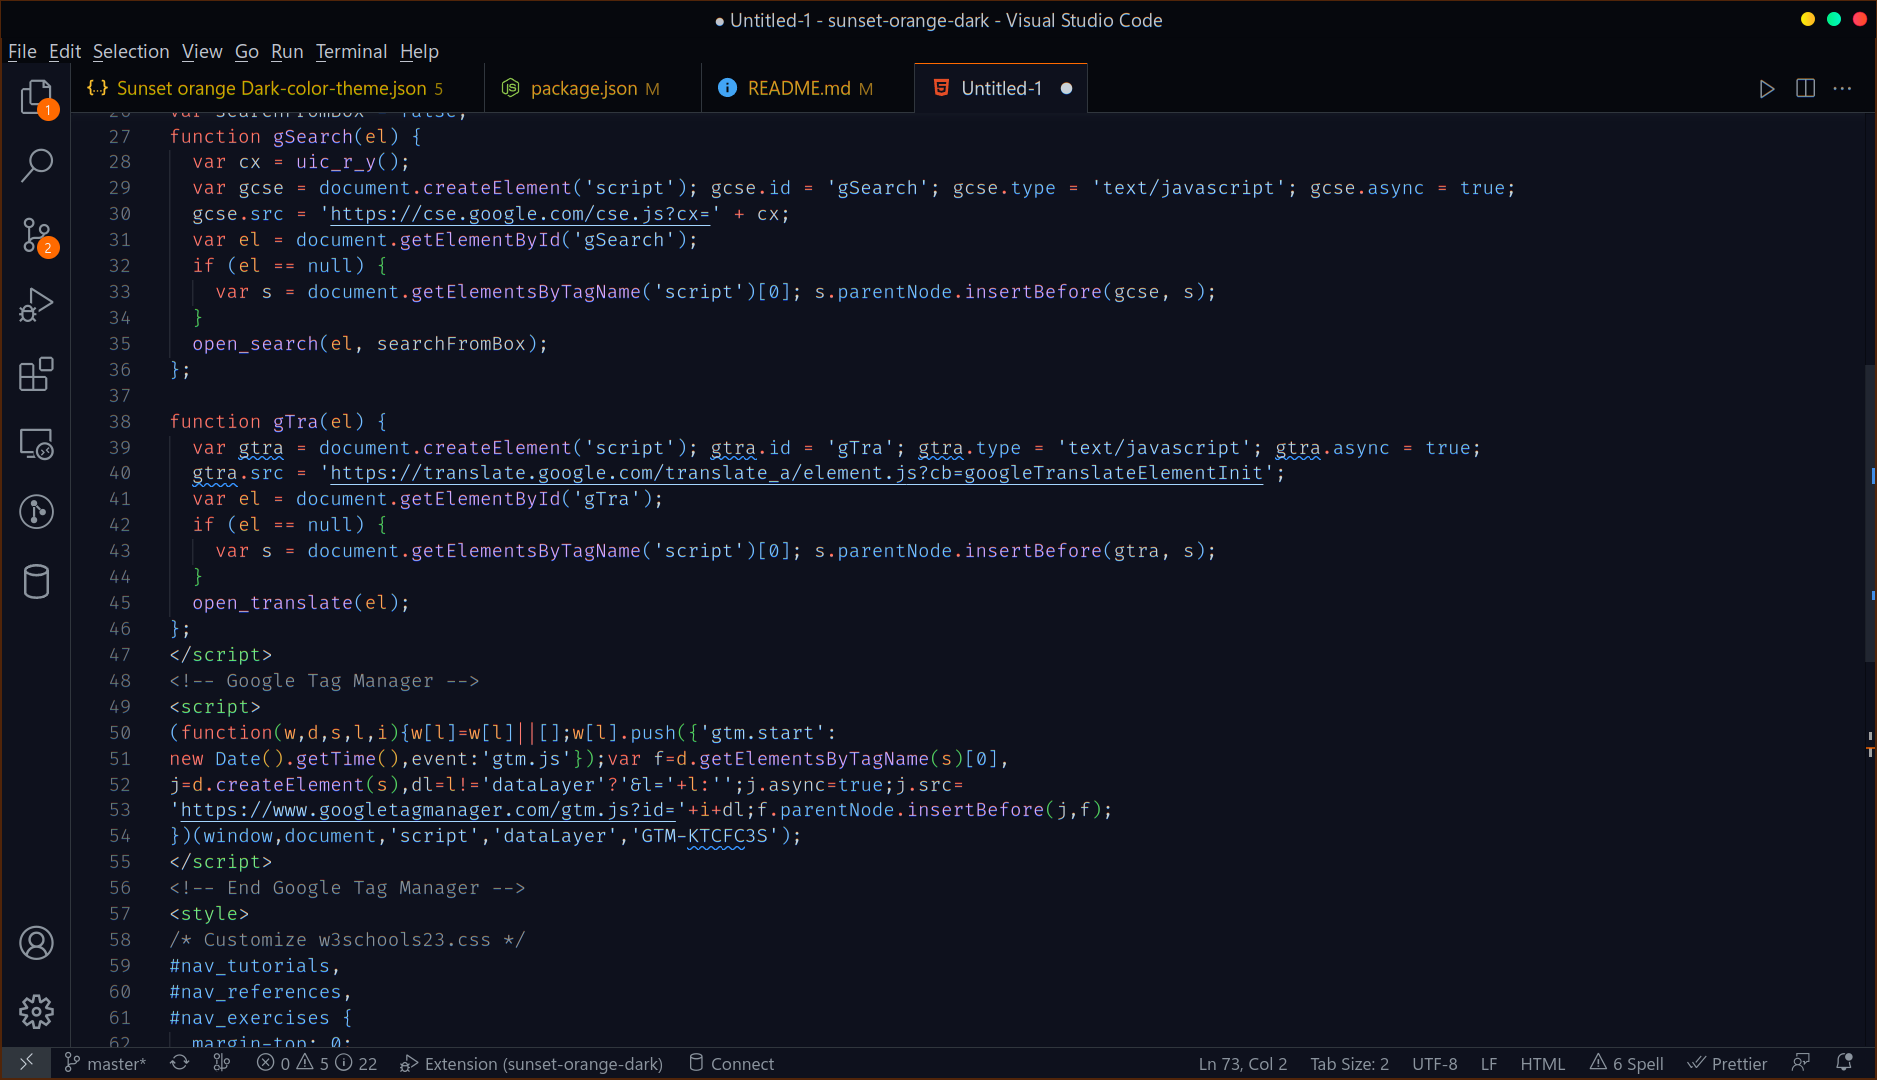Open Problems panel from errors and warnings count
Image resolution: width=1877 pixels, height=1080 pixels.
(x=317, y=1063)
